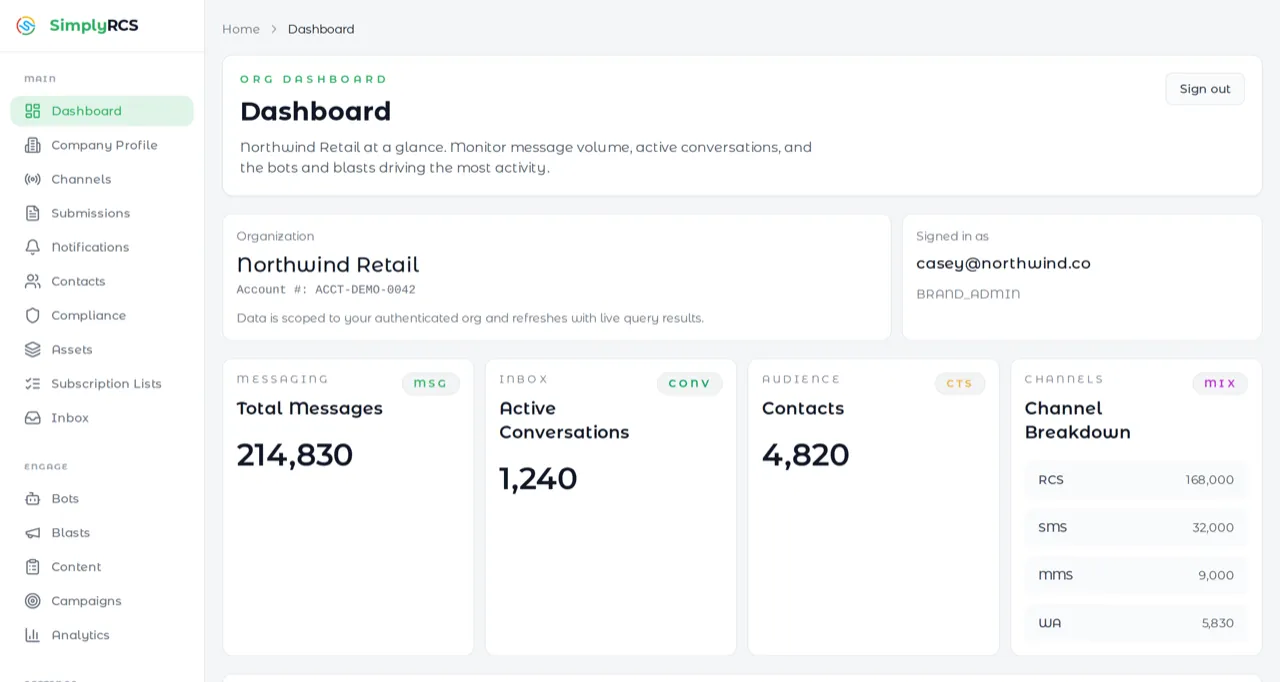Click the Channels broadcast icon

point(33,179)
